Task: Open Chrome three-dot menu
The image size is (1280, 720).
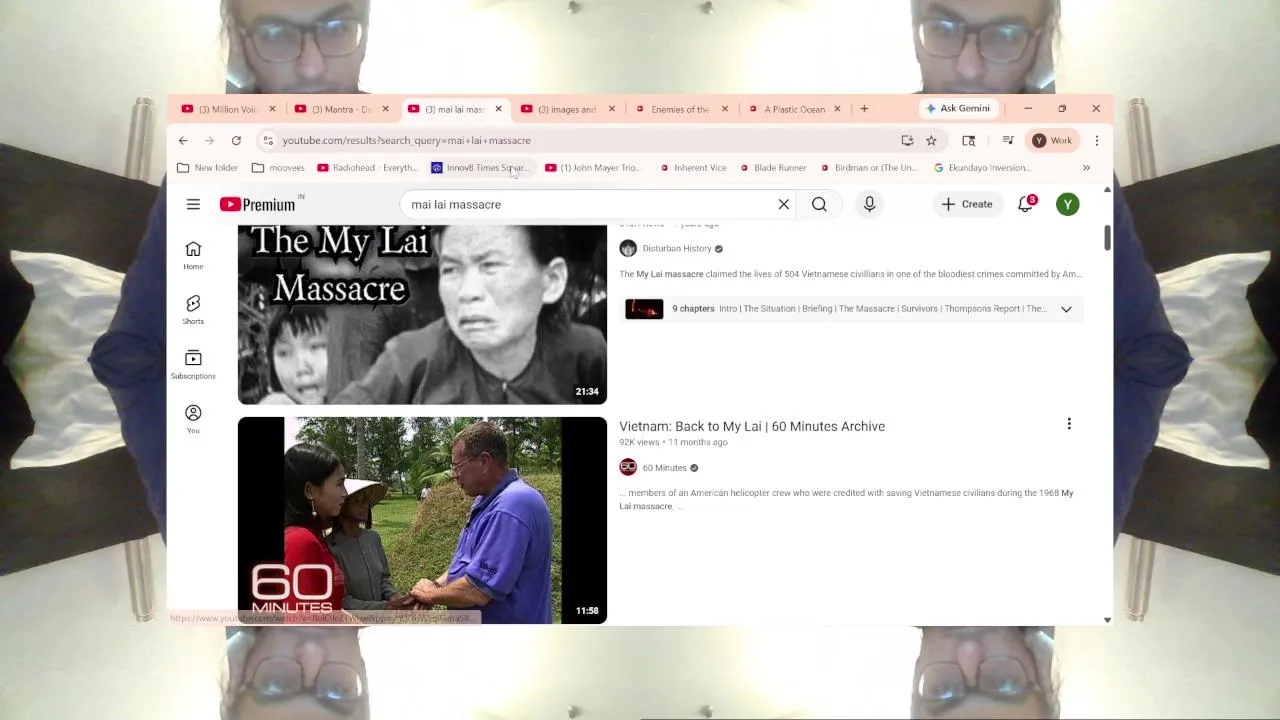Action: (x=1097, y=140)
